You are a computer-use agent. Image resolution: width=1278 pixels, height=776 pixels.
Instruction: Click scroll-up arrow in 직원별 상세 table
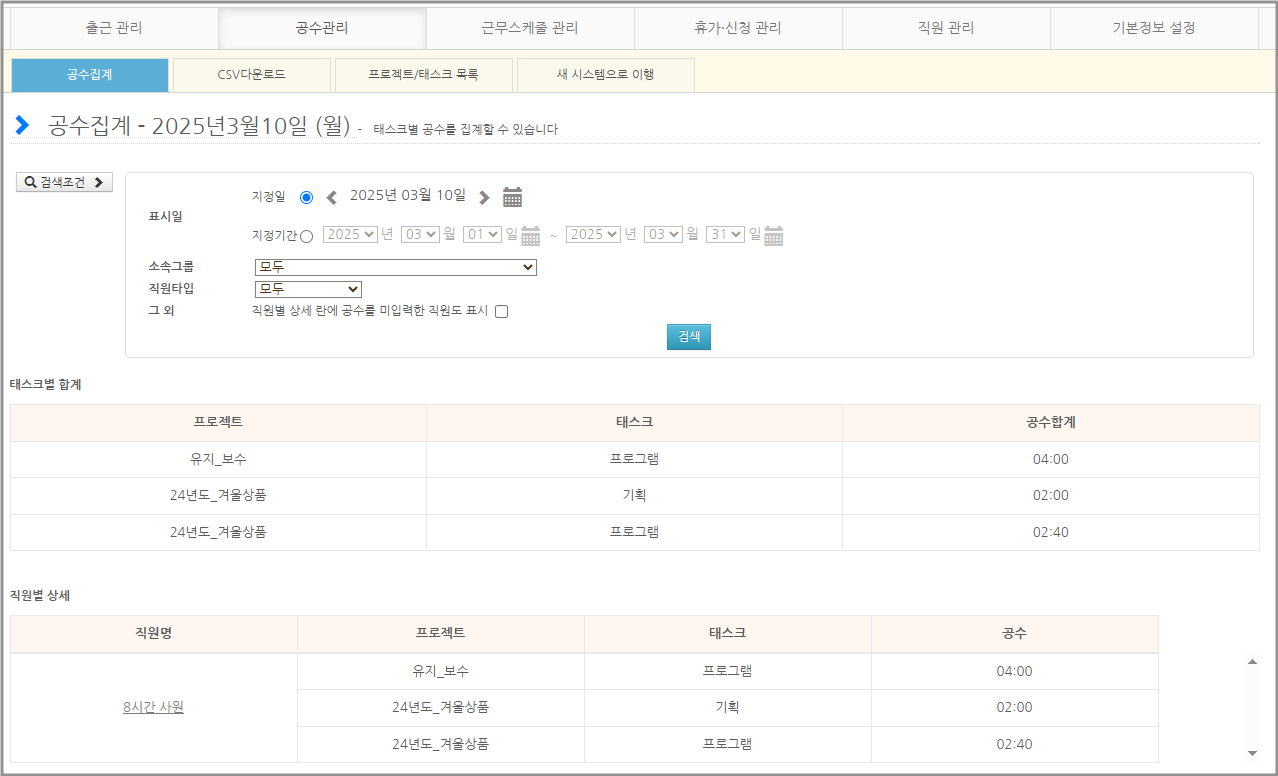[x=1251, y=662]
